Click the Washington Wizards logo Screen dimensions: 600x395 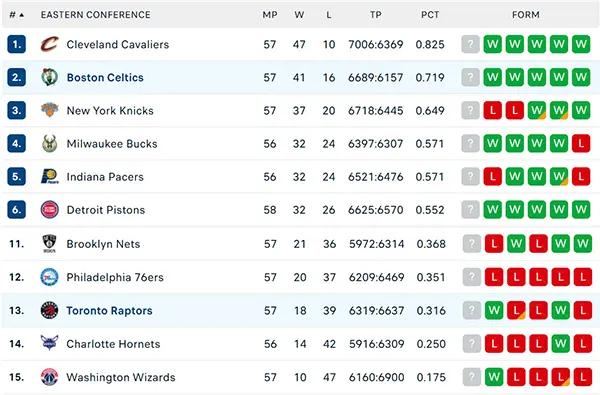coord(49,377)
